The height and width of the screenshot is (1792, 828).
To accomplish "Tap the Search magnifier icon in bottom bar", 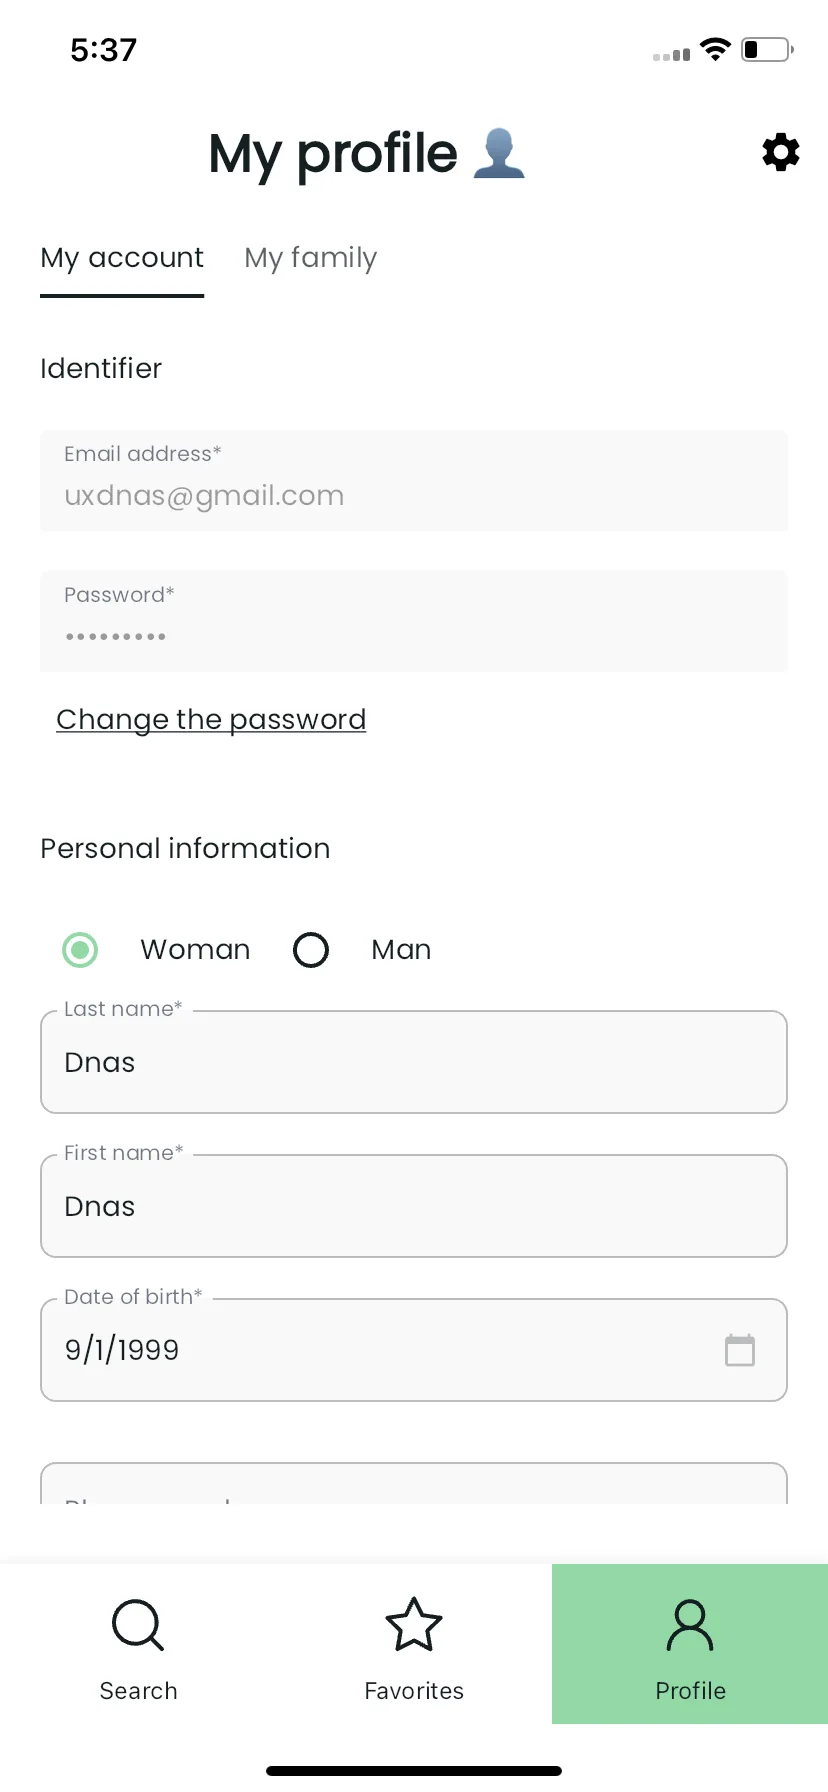I will coord(138,1625).
